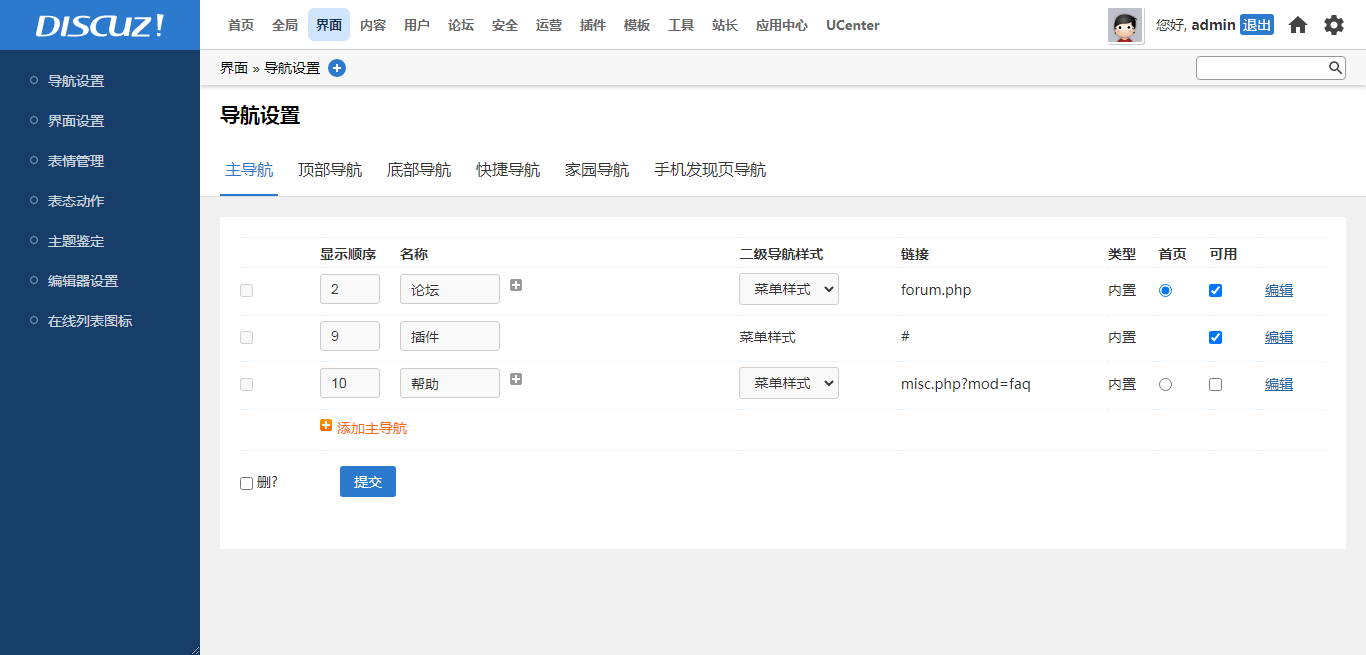The width and height of the screenshot is (1366, 655).
Task: Switch to 手机发现页导航 tab
Action: coord(710,170)
